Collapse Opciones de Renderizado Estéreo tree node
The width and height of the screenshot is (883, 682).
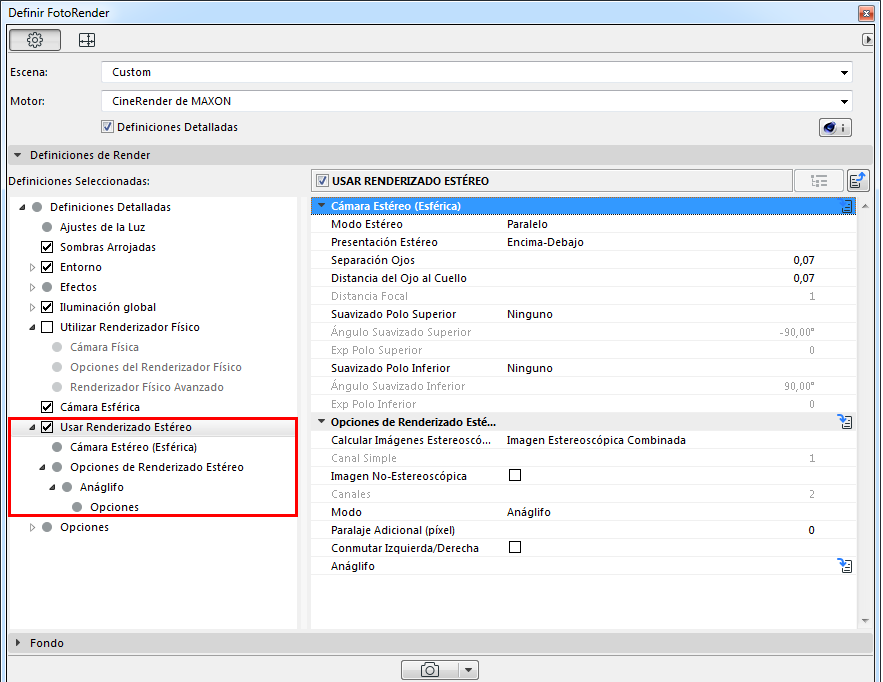coord(42,467)
